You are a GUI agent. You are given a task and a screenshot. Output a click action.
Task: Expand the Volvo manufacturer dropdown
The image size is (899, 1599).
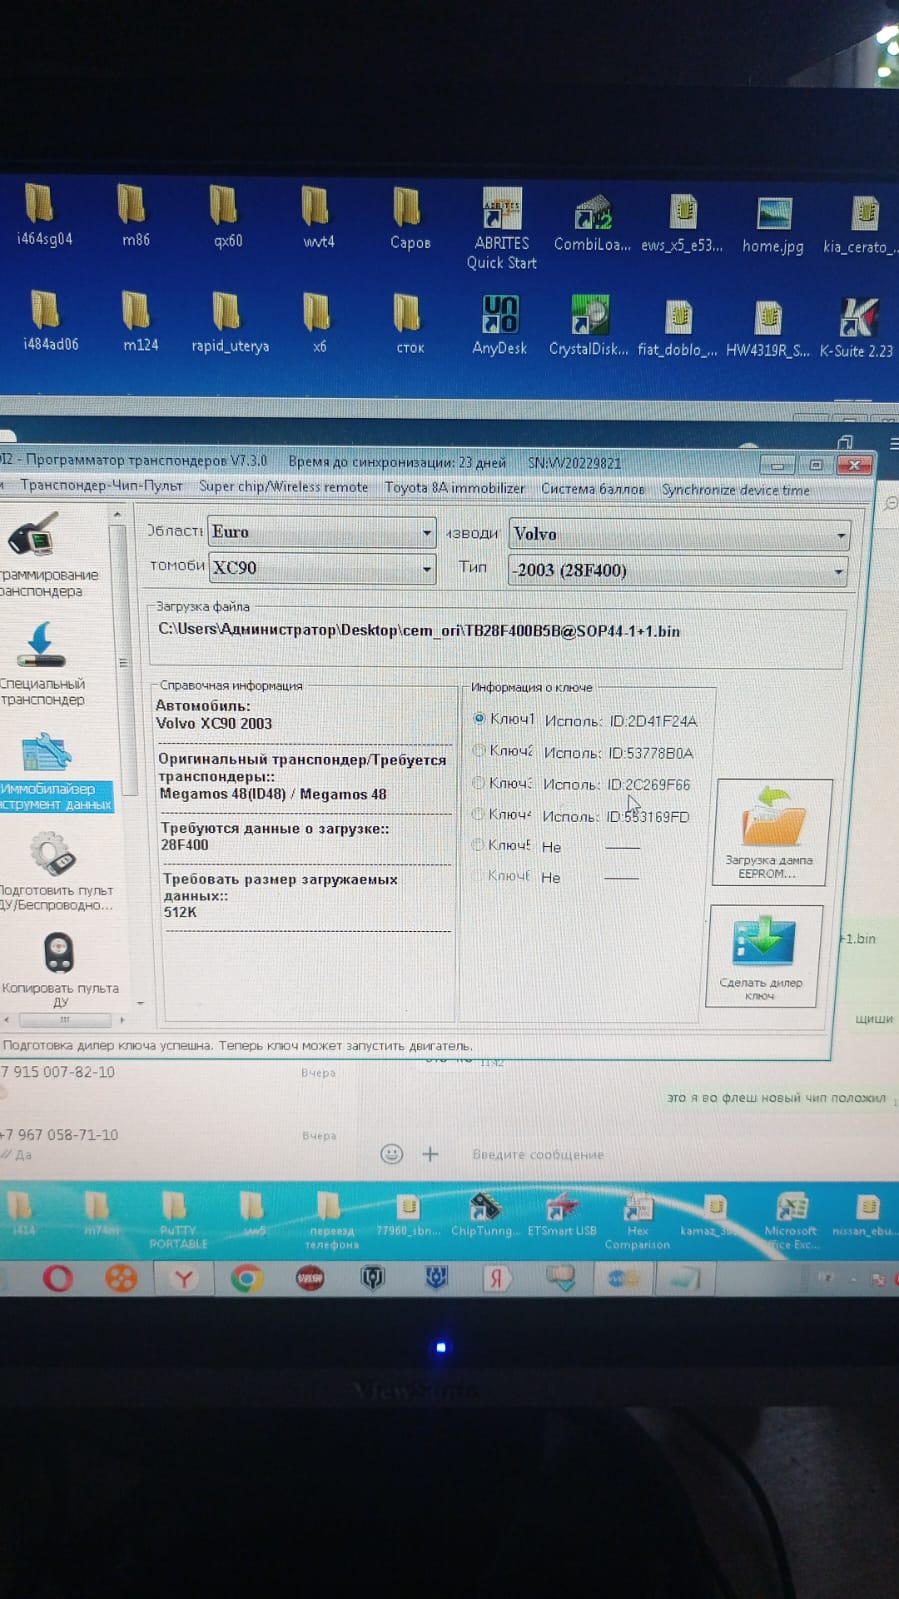pyautogui.click(x=841, y=535)
